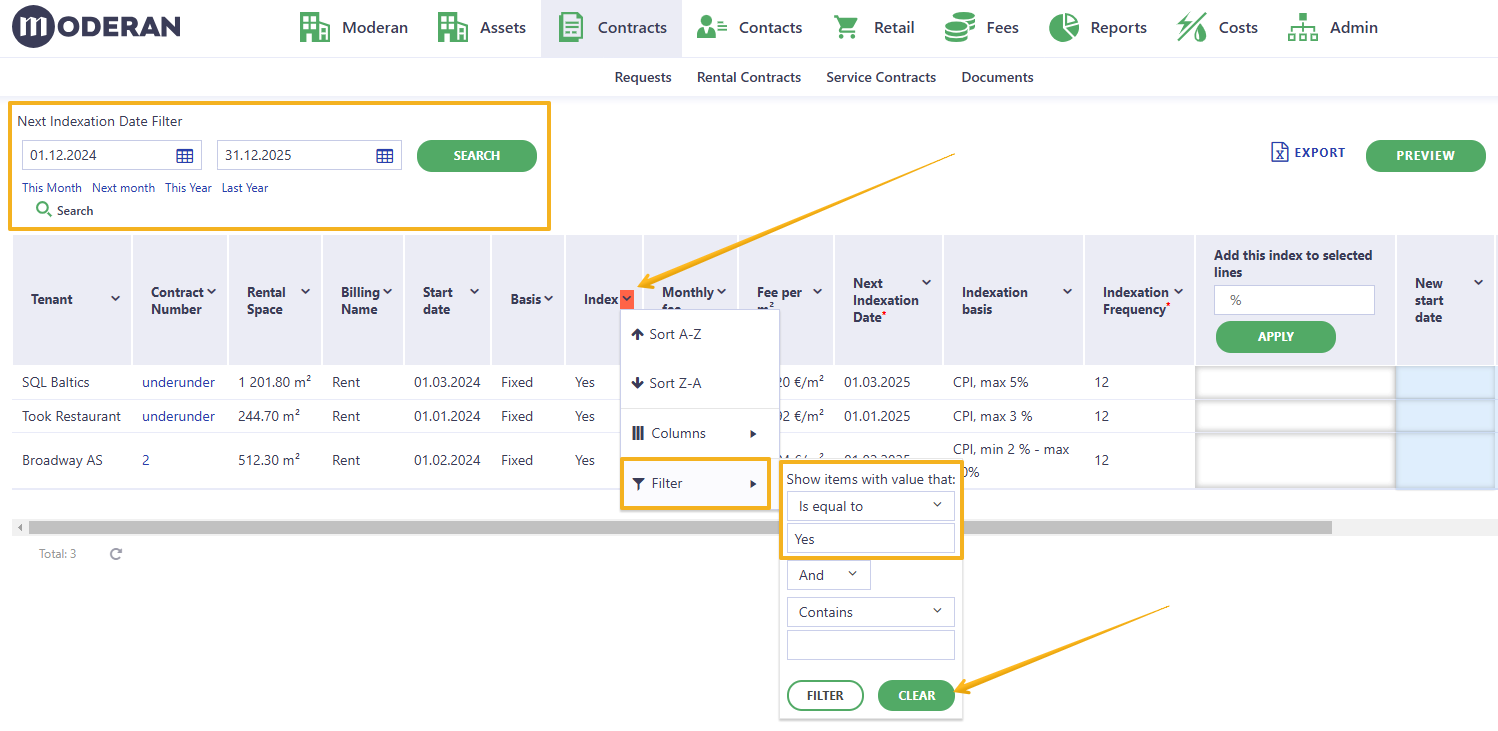Image resolution: width=1498 pixels, height=731 pixels.
Task: Select 'This Year' quick filter
Action: click(188, 187)
